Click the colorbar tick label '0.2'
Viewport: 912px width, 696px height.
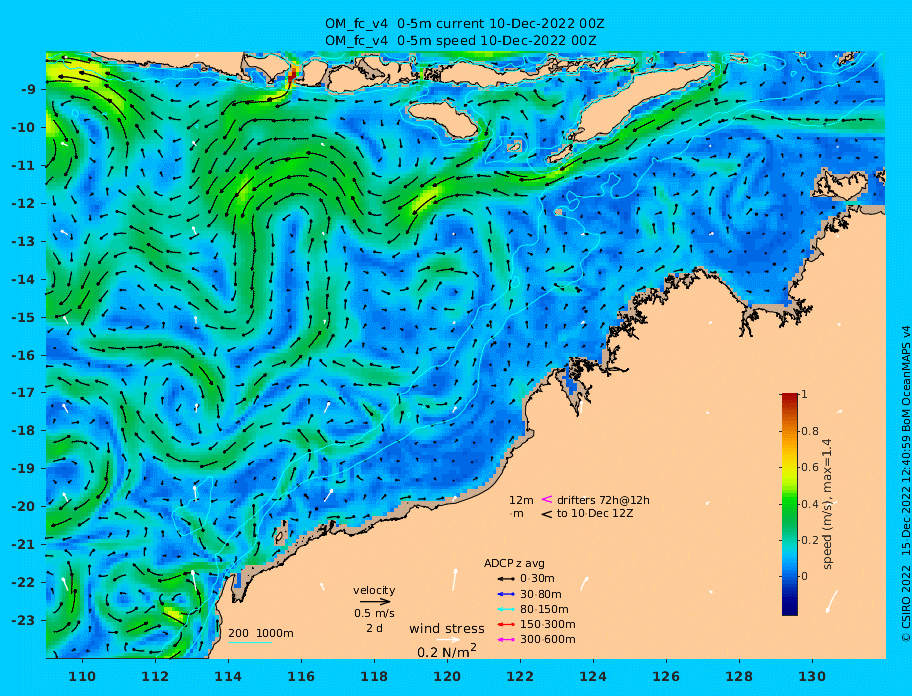[x=810, y=540]
